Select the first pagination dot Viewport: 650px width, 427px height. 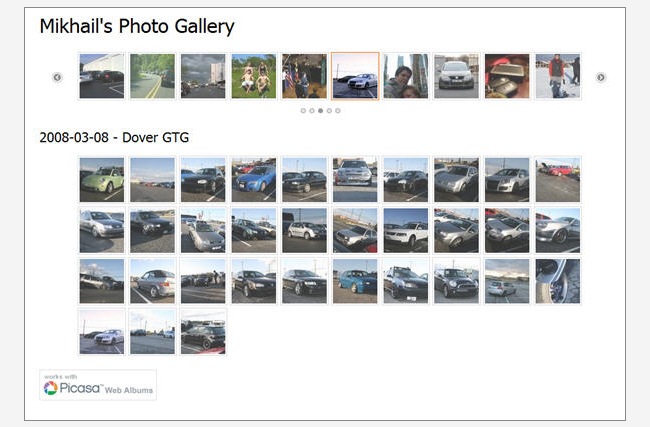coord(303,111)
